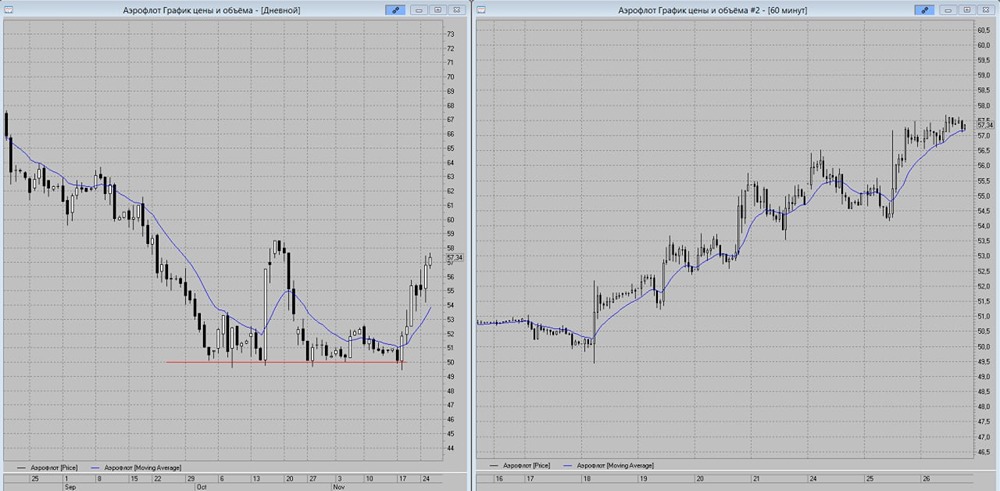The height and width of the screenshot is (491, 1000).
Task: Click date '29' on the daily chart date axis
Action: (x=189, y=478)
